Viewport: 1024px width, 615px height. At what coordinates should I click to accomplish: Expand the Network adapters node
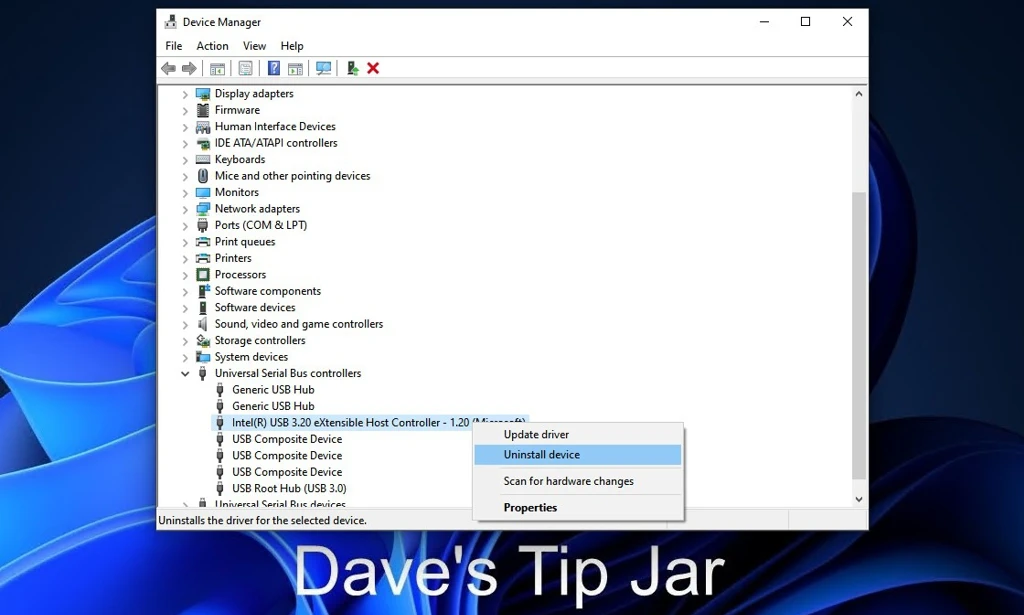[185, 209]
